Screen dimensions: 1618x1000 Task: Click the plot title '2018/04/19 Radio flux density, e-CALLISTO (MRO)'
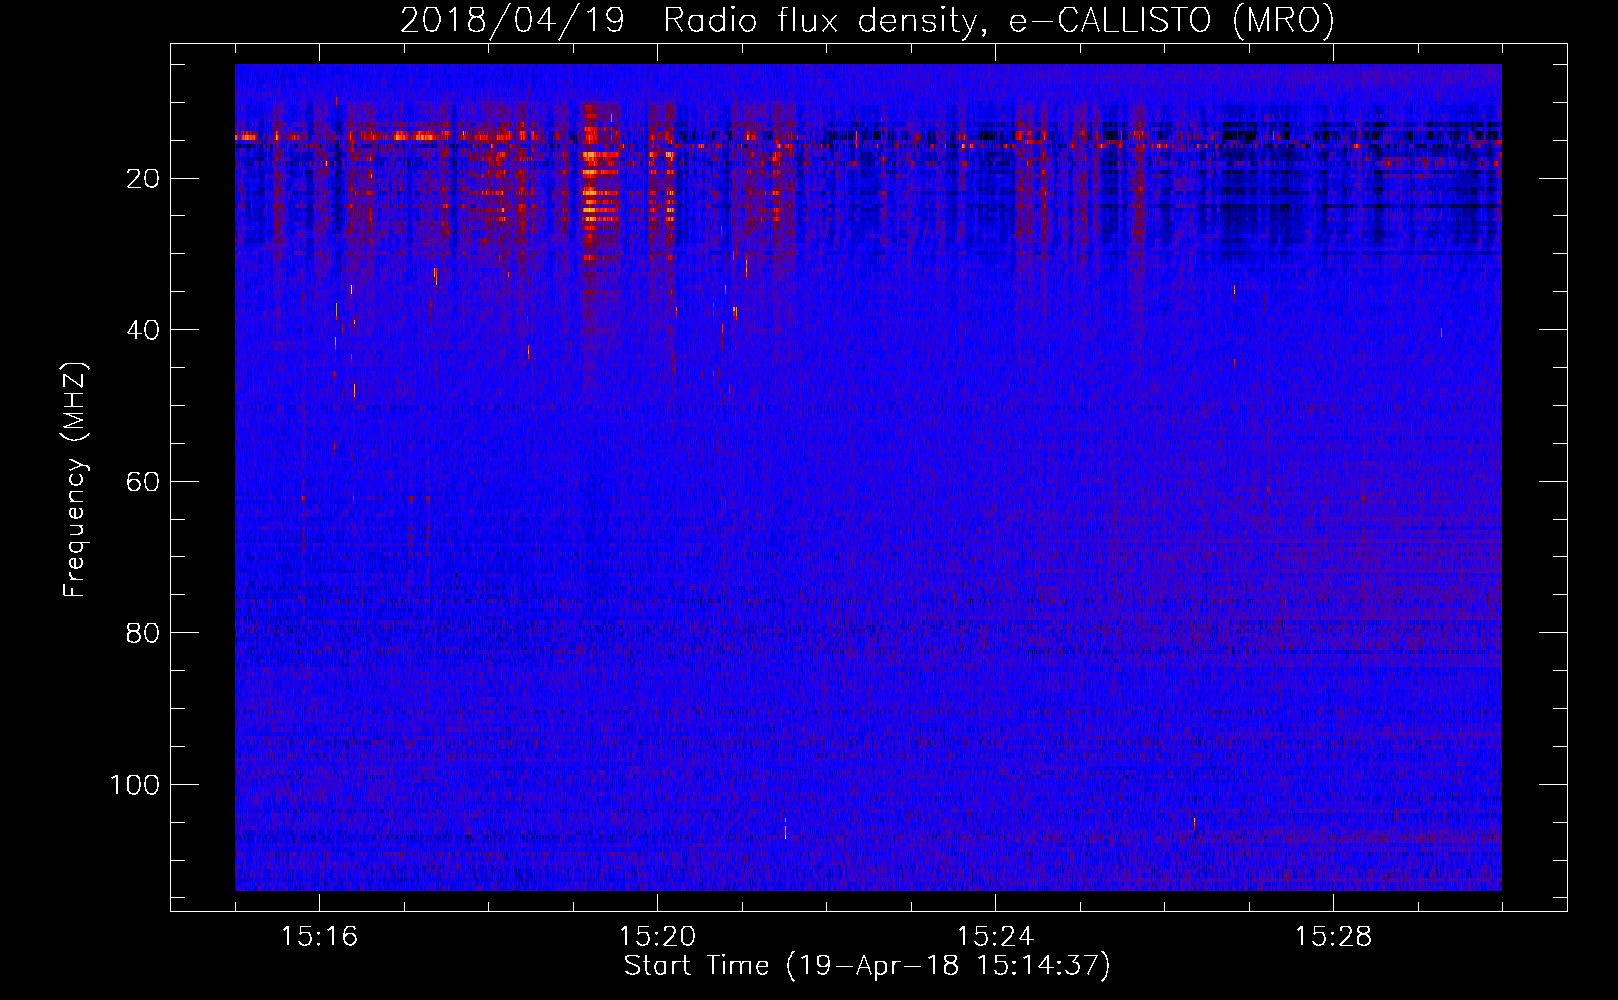tap(867, 20)
